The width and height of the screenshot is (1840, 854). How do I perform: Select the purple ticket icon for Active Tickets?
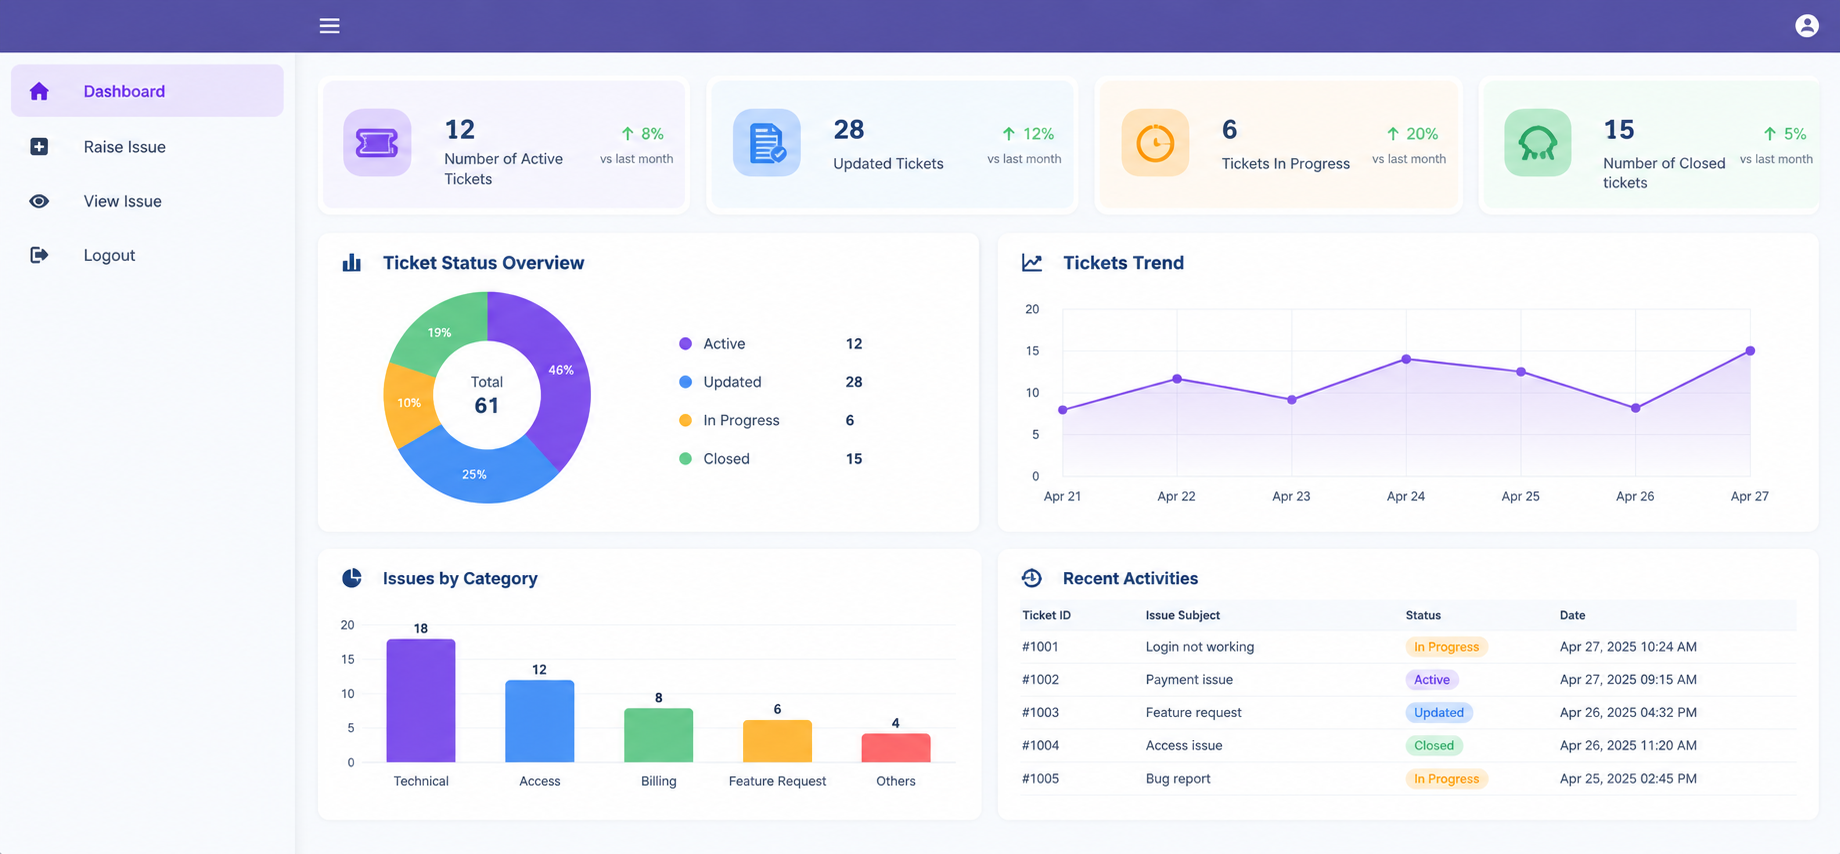point(377,143)
